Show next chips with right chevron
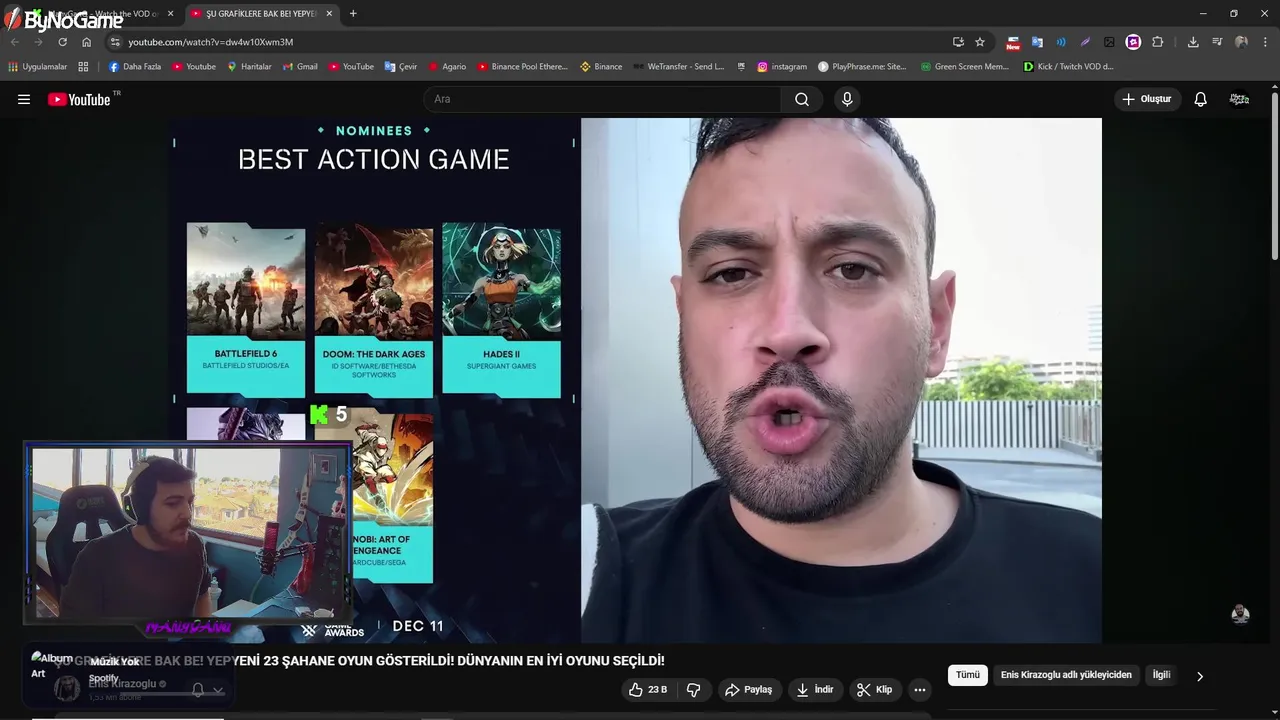Image resolution: width=1280 pixels, height=720 pixels. pos(1200,676)
